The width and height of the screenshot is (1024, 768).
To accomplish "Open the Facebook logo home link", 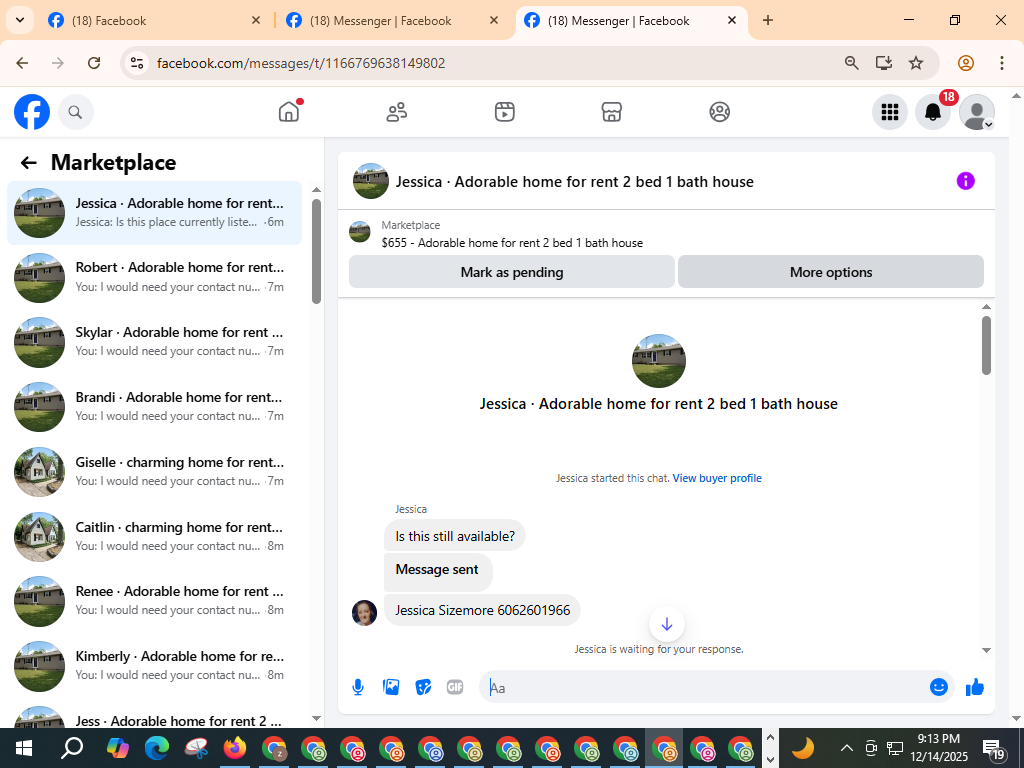I will [32, 112].
